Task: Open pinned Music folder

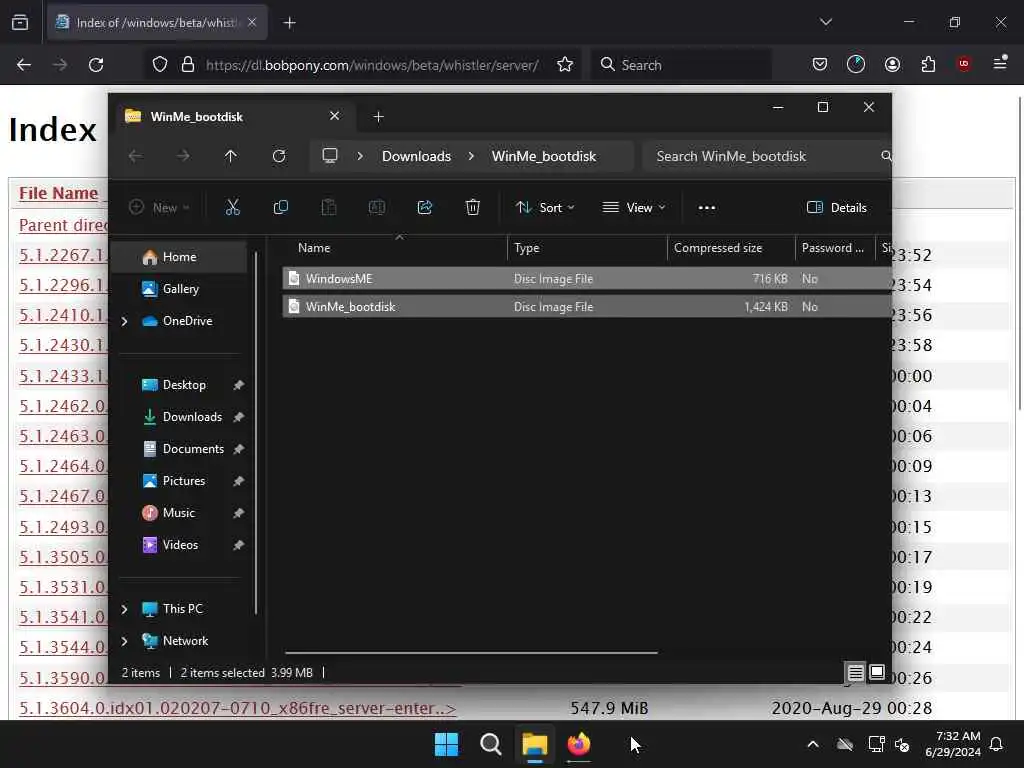Action: click(179, 513)
